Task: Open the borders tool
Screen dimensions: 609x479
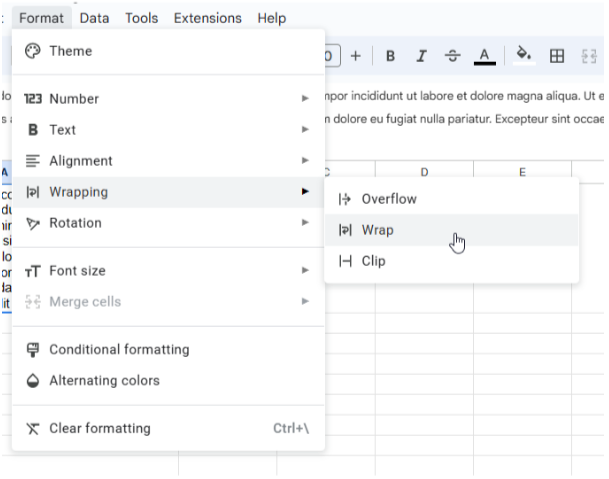Action: point(557,56)
